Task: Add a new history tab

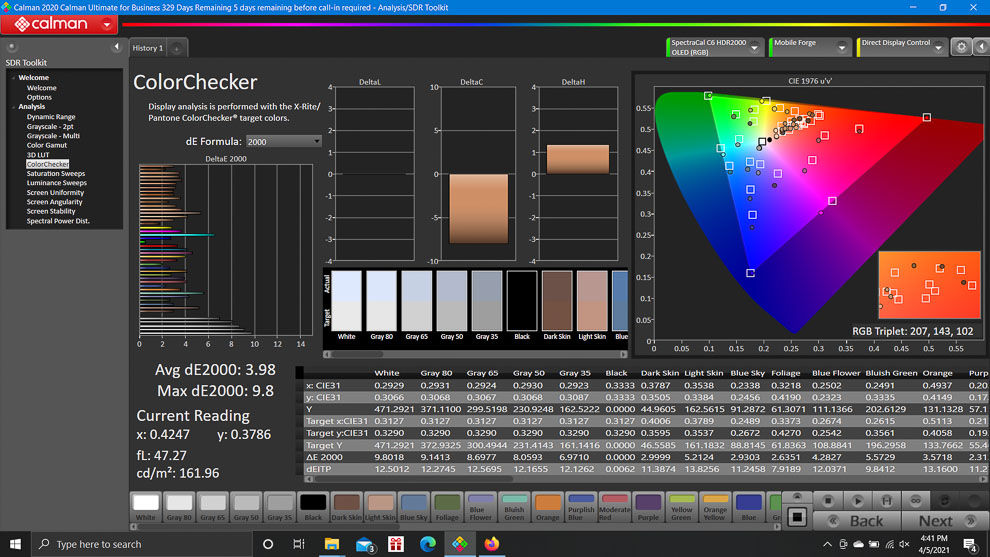Action: coord(177,48)
